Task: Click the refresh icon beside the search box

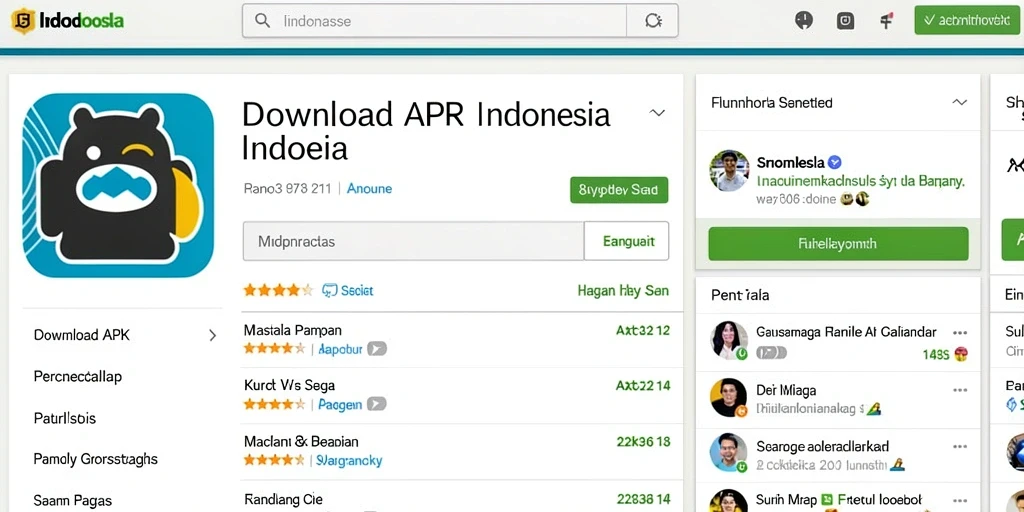Action: [652, 21]
